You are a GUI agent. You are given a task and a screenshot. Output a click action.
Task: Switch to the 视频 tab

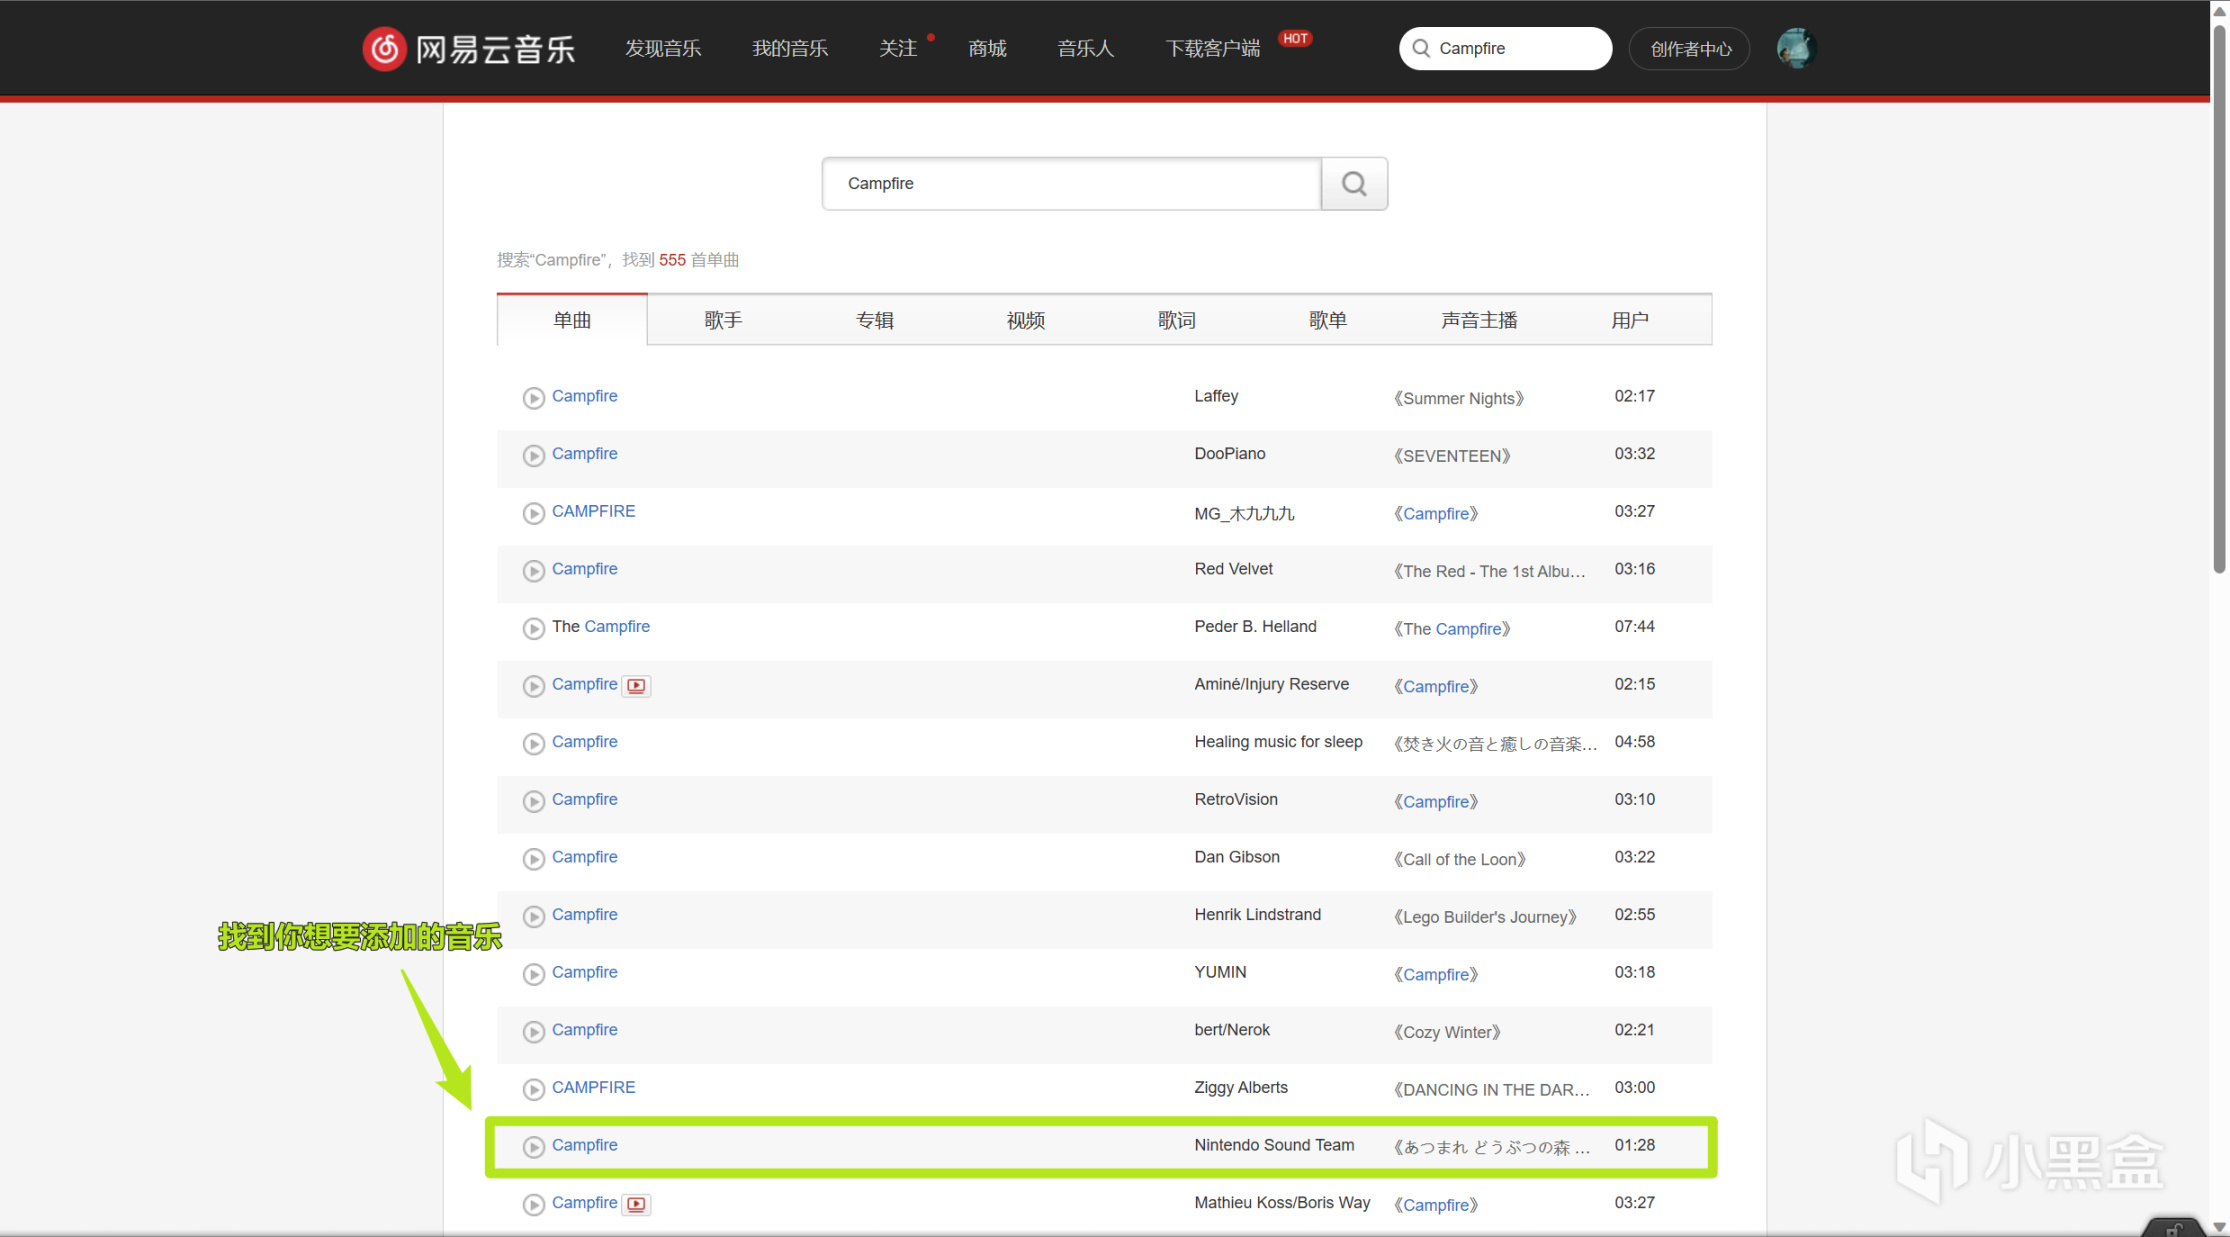pos(1026,320)
